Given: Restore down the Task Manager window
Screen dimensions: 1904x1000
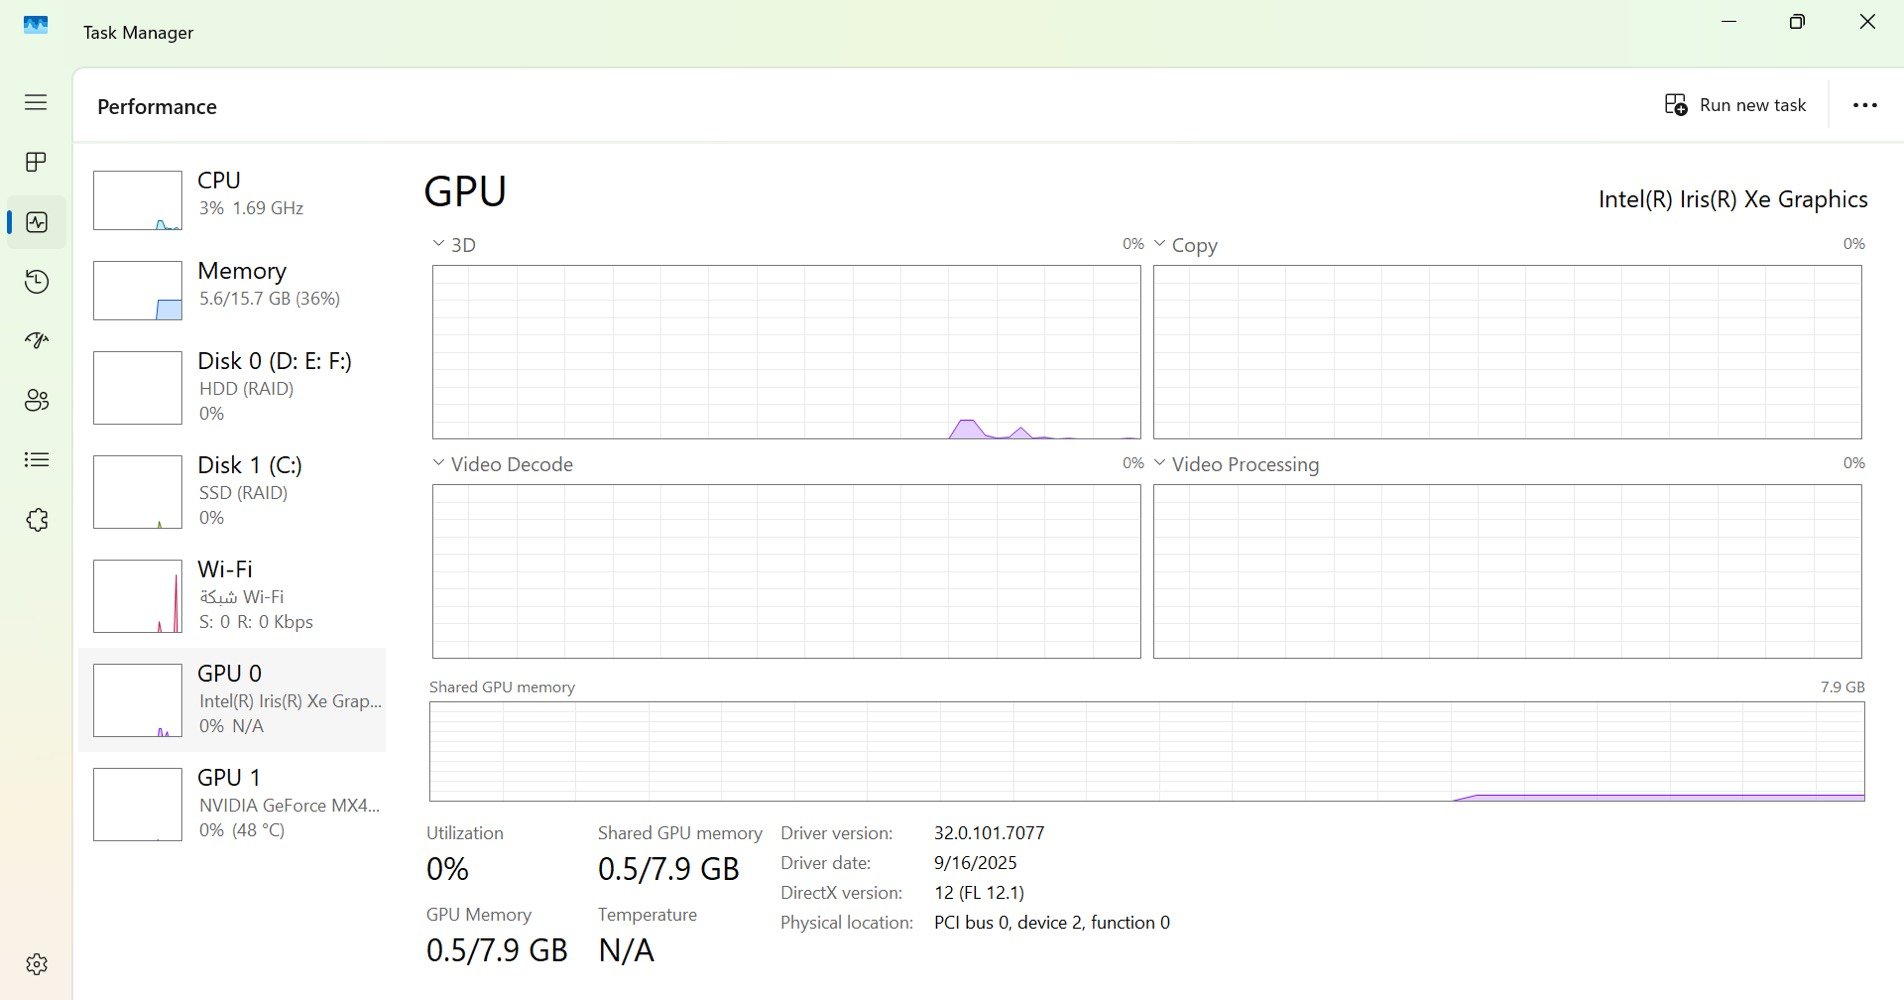Looking at the screenshot, I should [x=1797, y=22].
